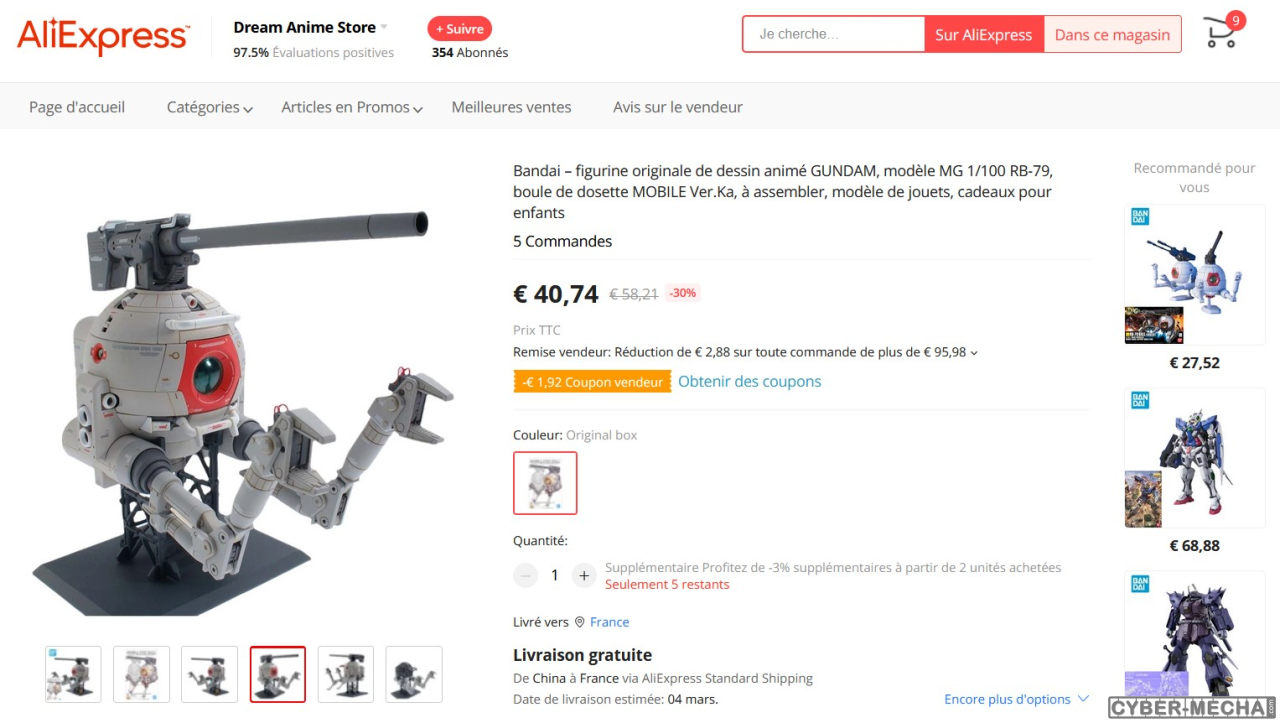The image size is (1280, 723).
Task: Show Encore plus d'options shipping choices
Action: pyautogui.click(x=1017, y=699)
